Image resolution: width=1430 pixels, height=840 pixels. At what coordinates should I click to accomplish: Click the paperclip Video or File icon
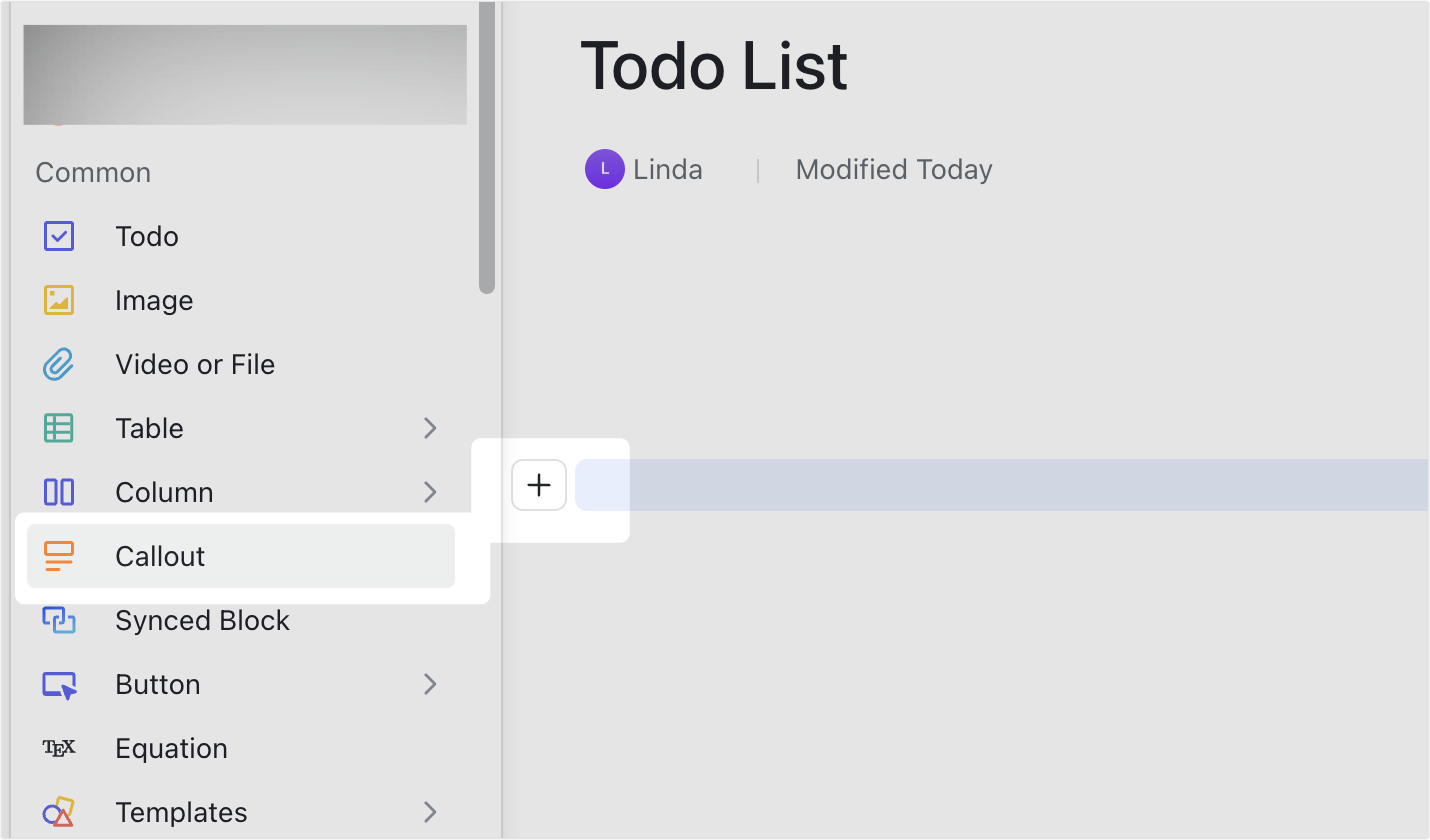coord(58,364)
